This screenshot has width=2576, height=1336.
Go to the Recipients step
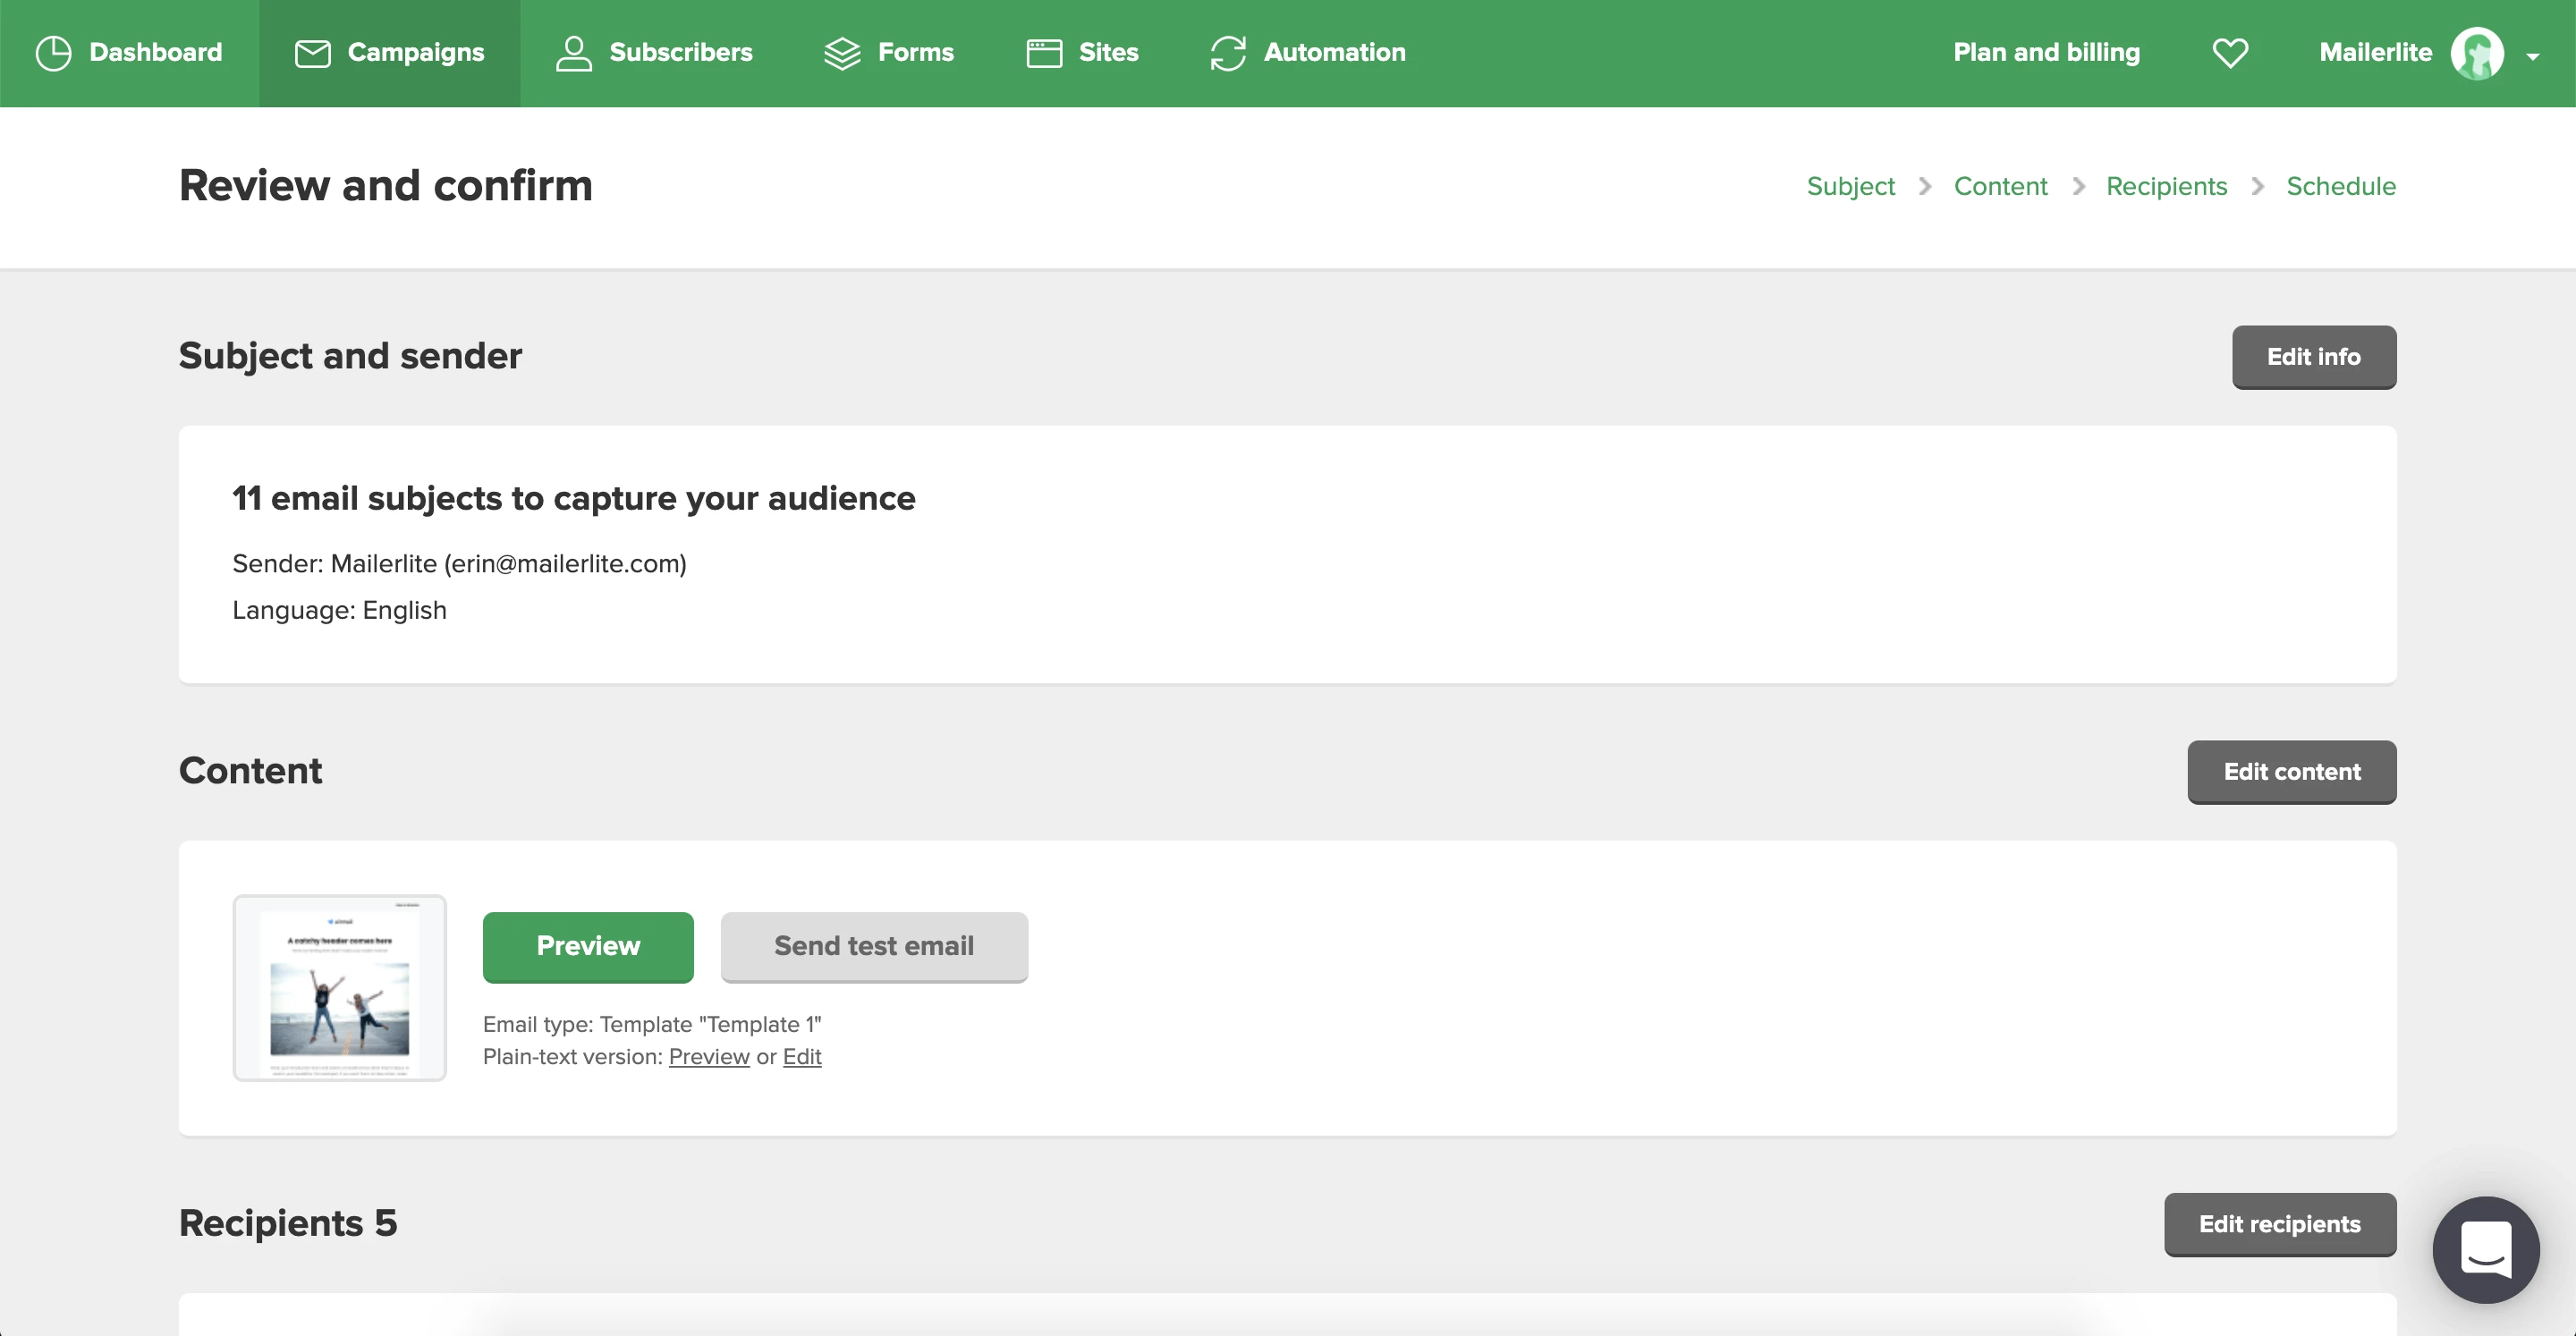2166,186
